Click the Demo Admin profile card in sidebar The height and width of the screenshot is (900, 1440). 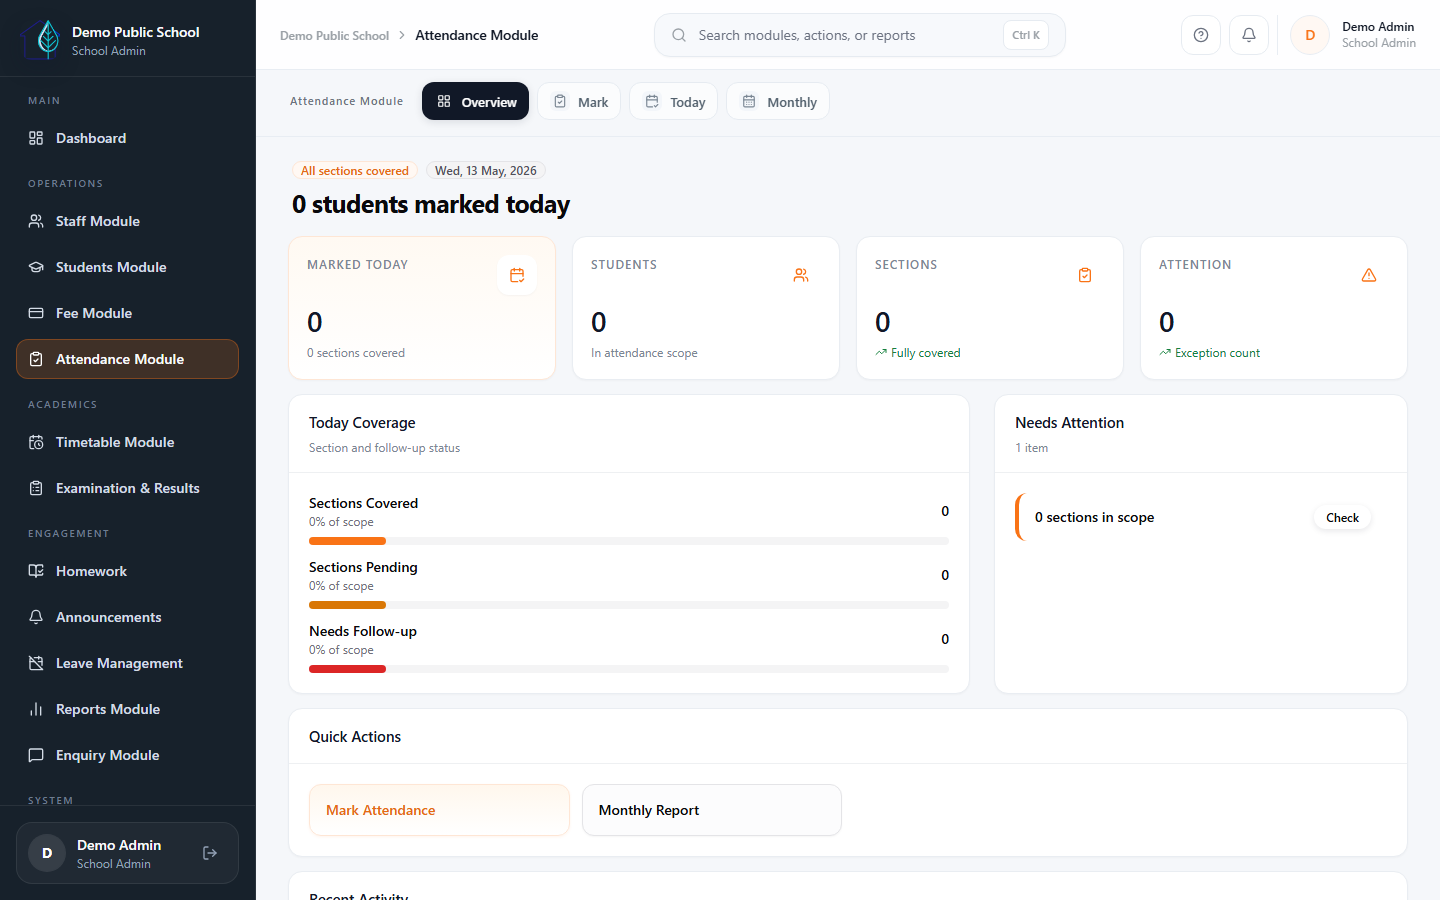pyautogui.click(x=127, y=853)
